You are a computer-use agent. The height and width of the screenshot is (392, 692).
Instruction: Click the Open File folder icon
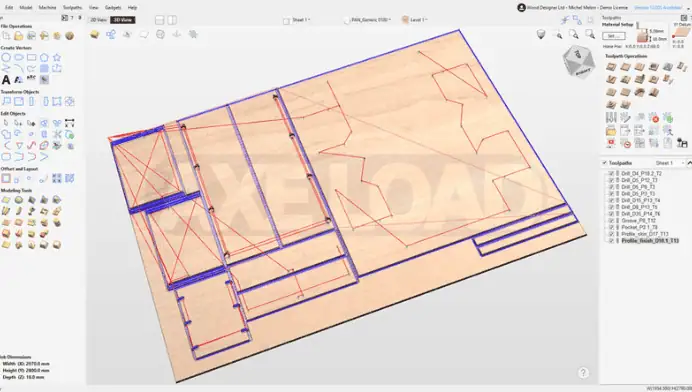[x=19, y=36]
